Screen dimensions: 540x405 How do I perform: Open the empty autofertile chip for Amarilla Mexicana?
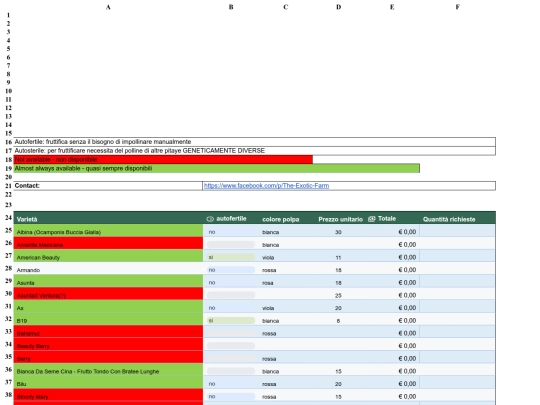click(231, 245)
